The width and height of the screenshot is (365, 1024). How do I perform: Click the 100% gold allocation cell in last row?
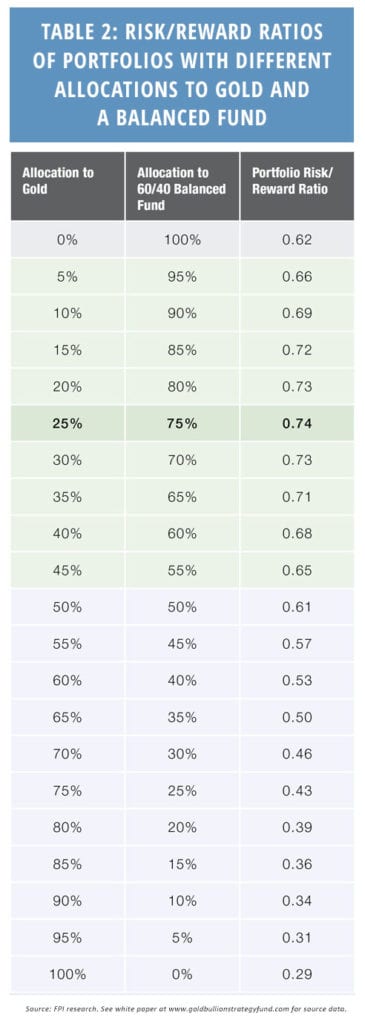[67, 974]
